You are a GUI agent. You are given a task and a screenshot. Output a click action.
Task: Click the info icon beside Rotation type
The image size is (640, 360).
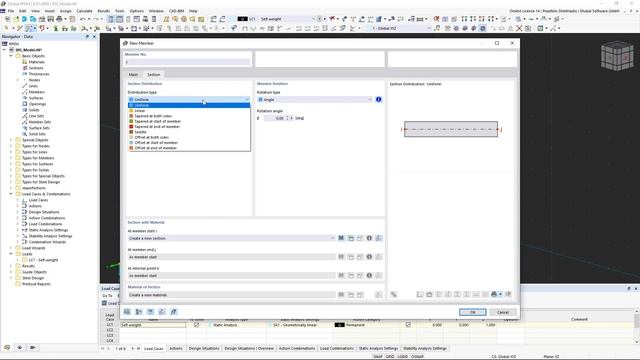pos(378,100)
